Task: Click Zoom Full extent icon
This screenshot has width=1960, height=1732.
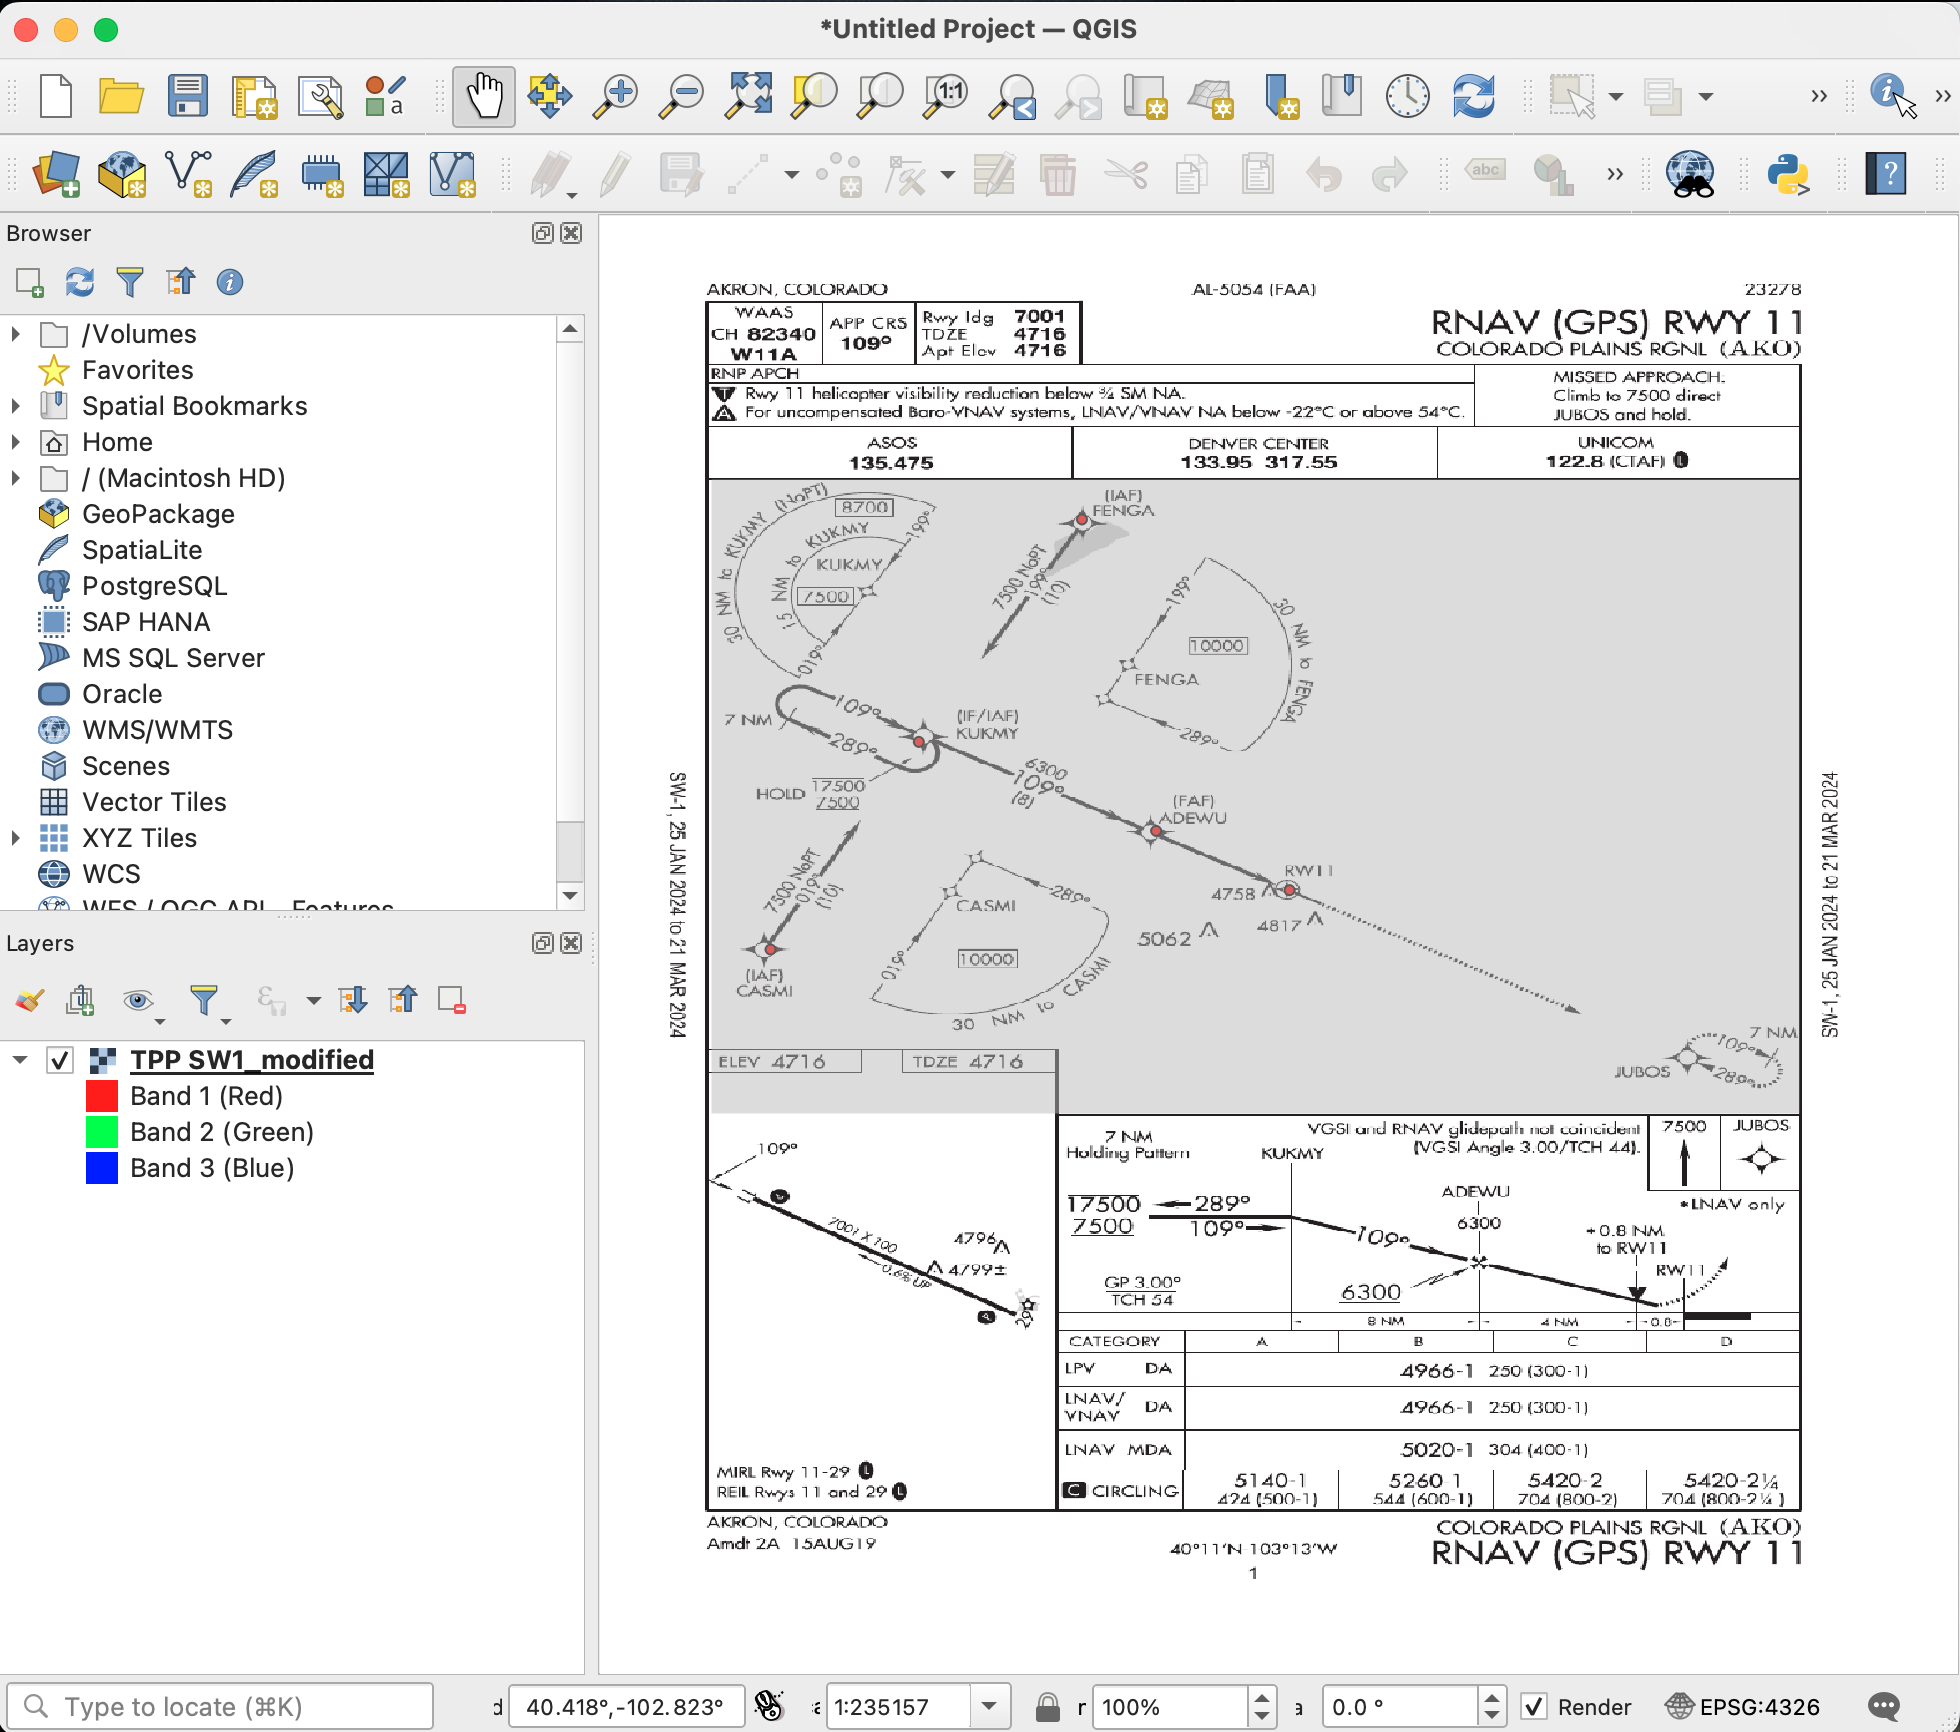Action: click(749, 96)
